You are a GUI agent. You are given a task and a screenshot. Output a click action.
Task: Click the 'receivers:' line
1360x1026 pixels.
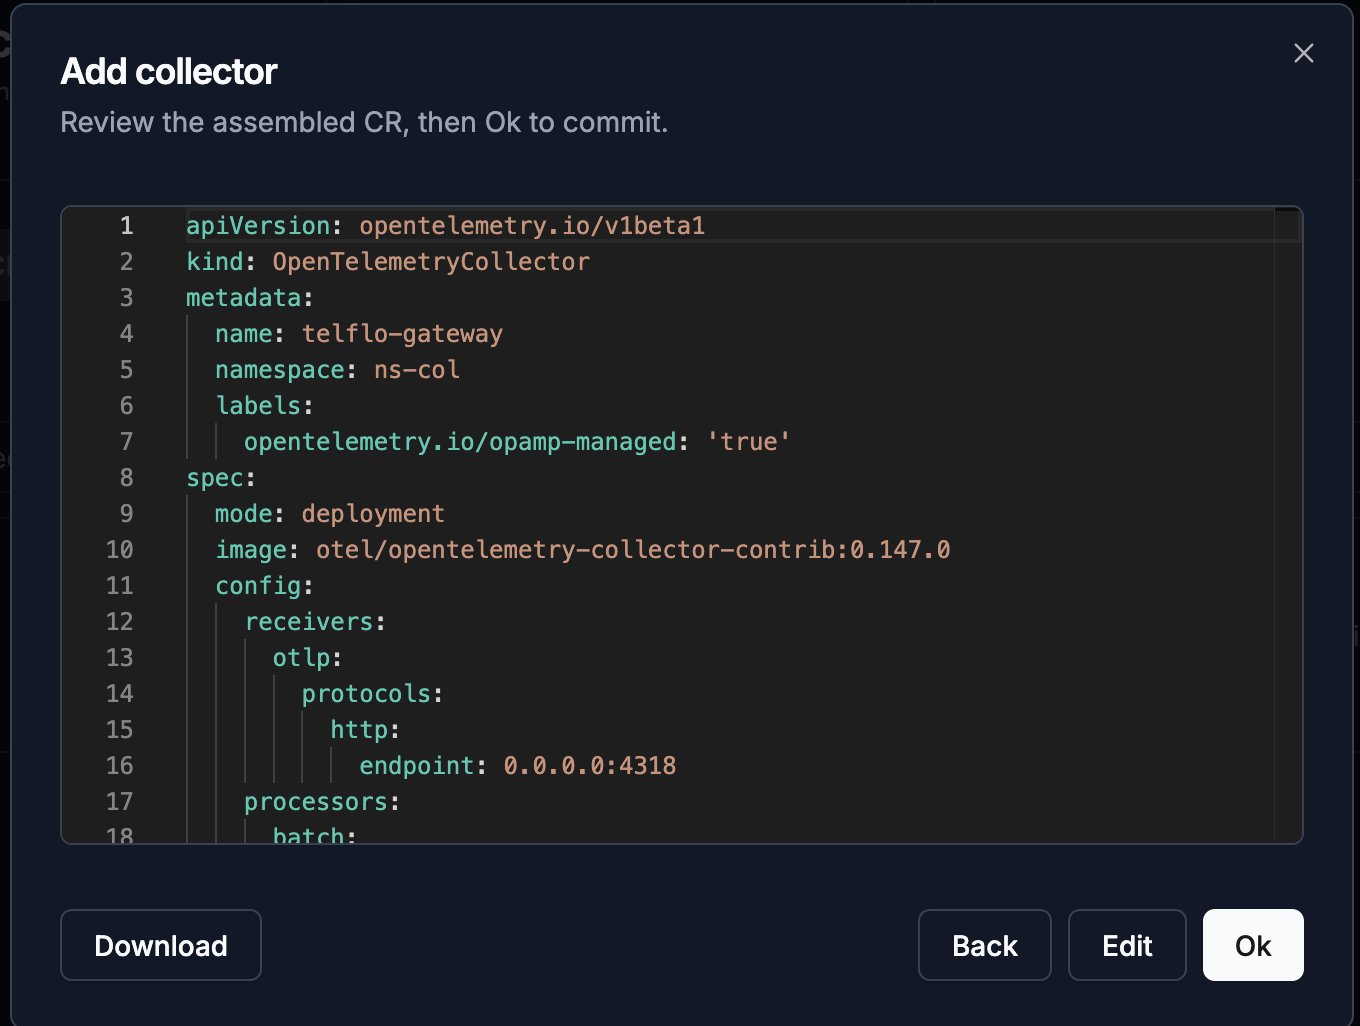click(x=315, y=622)
